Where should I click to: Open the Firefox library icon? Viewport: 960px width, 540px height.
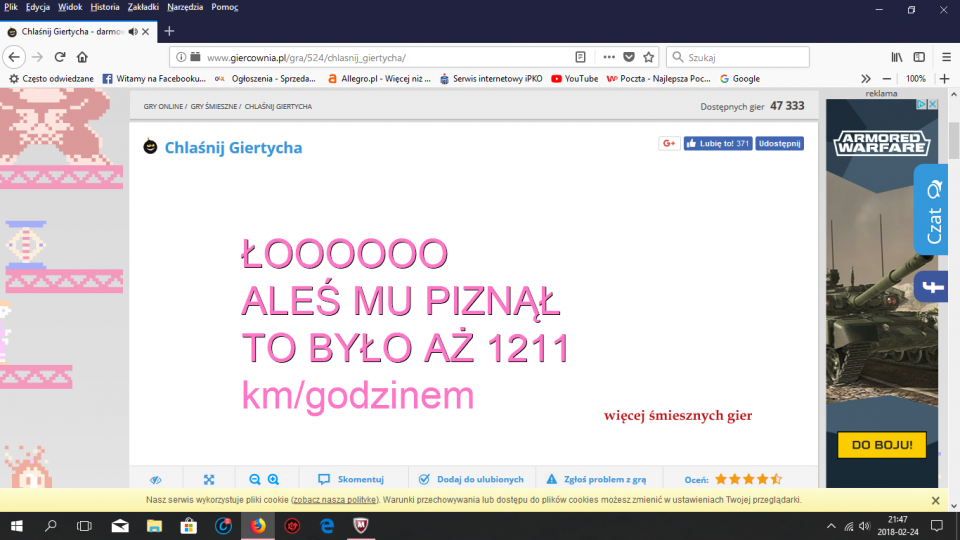(897, 57)
